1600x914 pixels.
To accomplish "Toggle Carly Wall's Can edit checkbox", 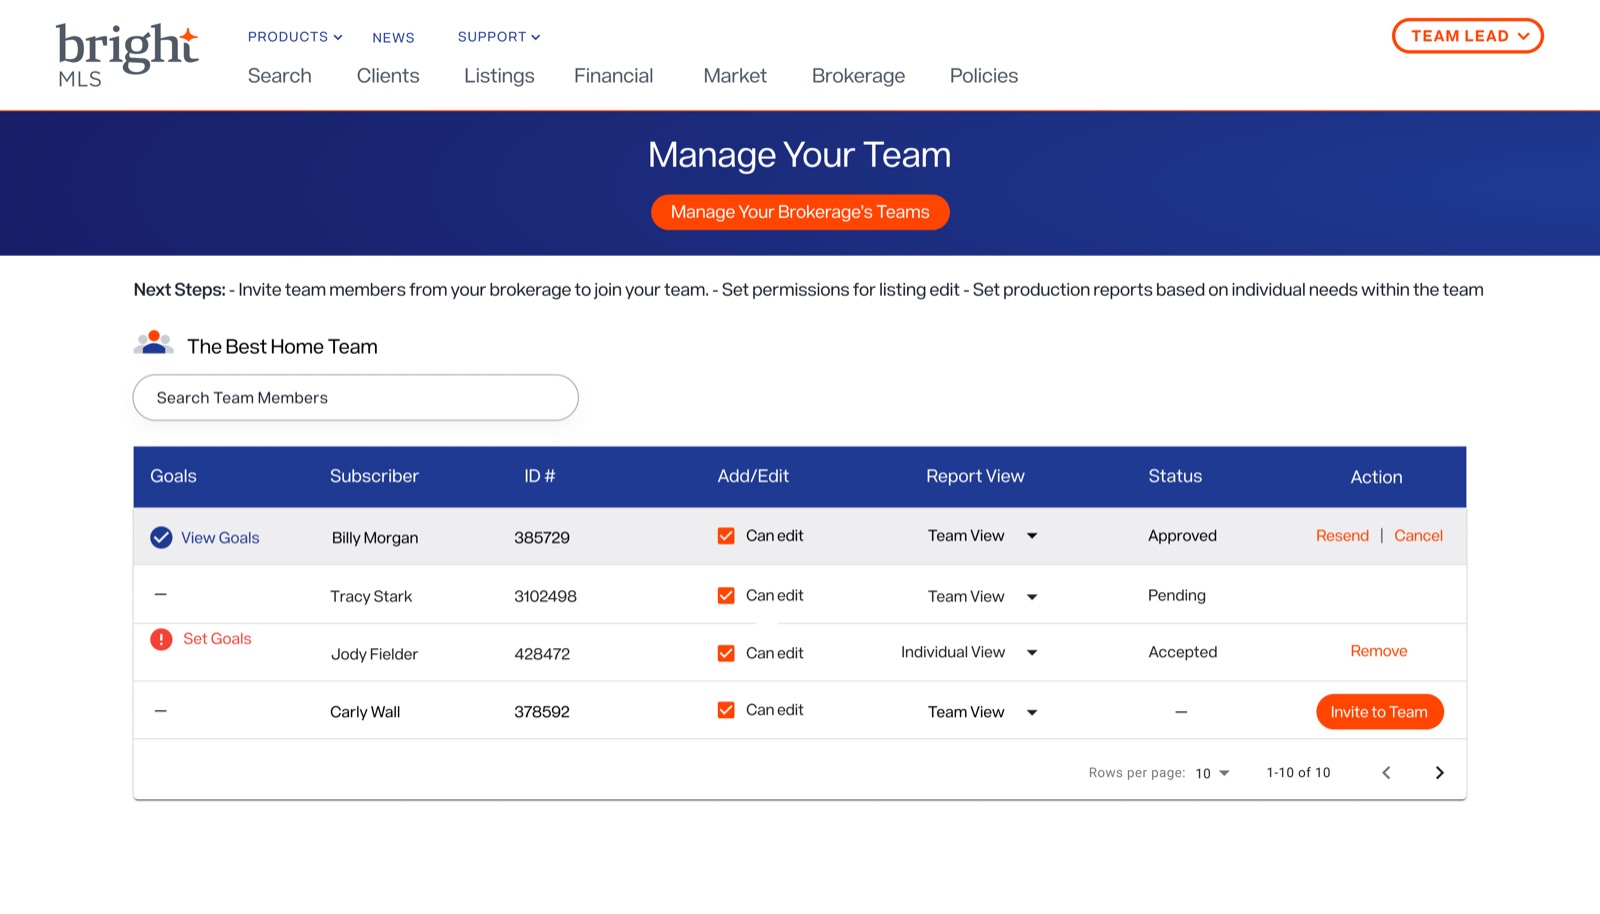I will pos(726,710).
